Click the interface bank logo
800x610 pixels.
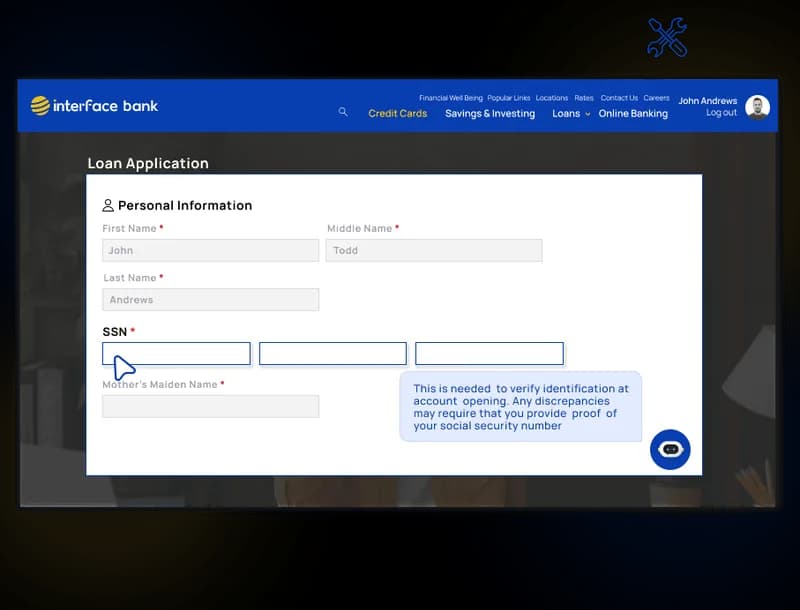[x=94, y=106]
